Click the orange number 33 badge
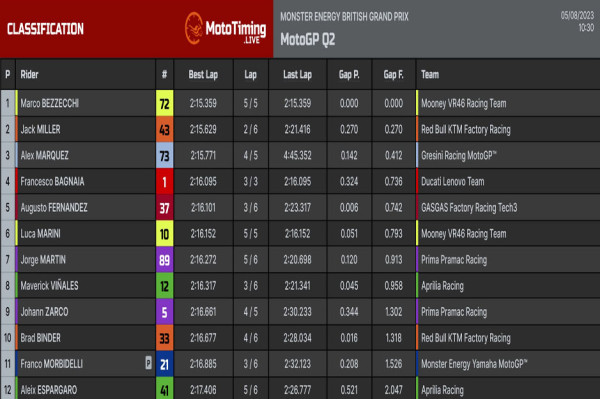The image size is (600, 399). [165, 338]
